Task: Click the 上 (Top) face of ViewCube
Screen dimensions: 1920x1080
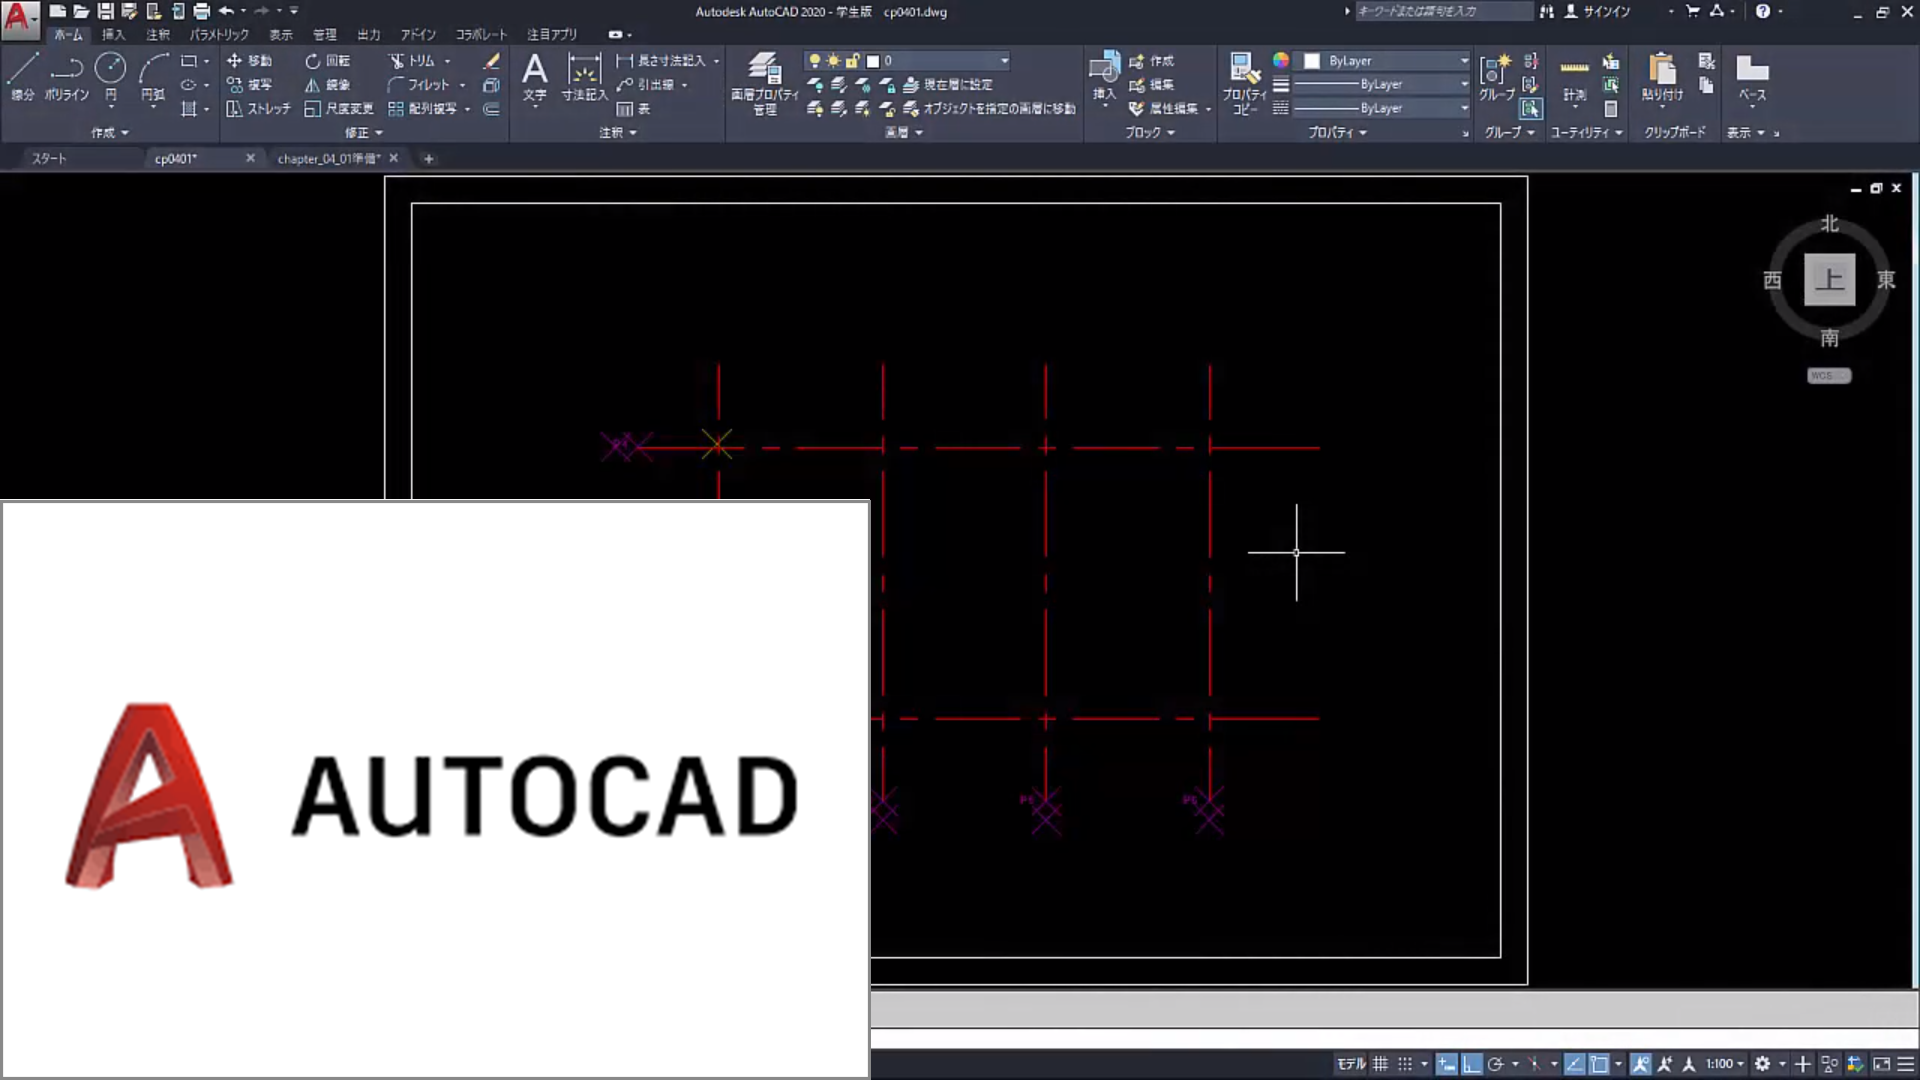Action: (x=1829, y=279)
